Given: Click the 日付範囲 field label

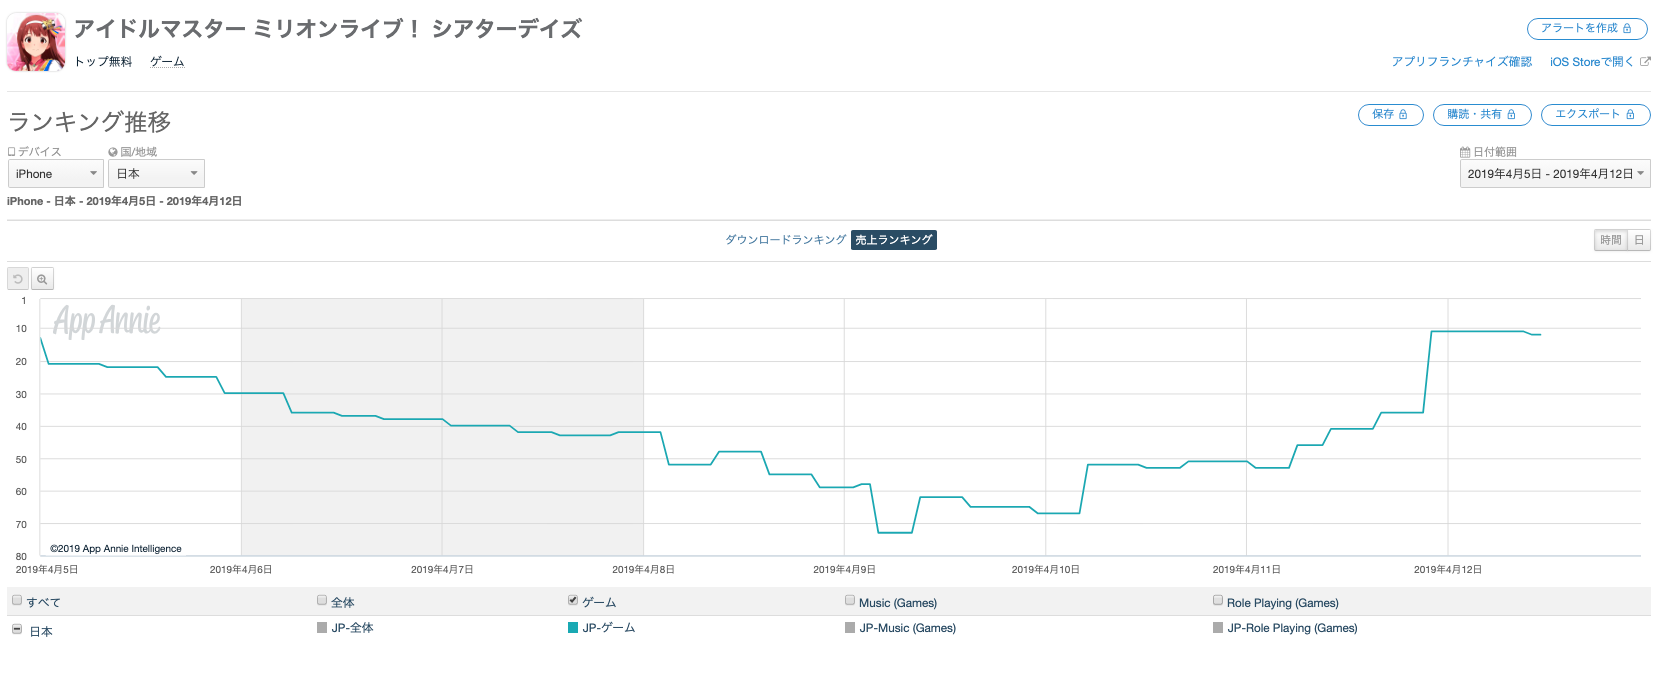Looking at the screenshot, I should pyautogui.click(x=1489, y=152).
